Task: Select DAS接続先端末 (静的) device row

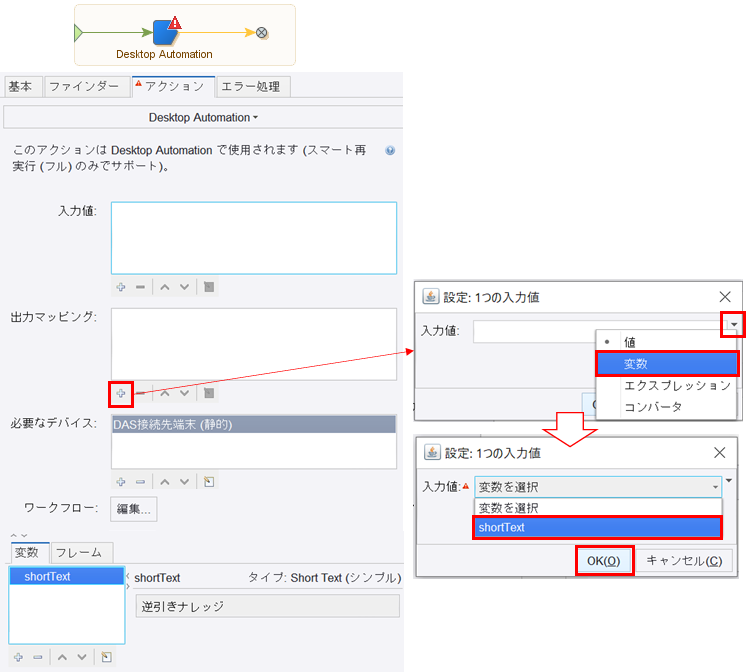Action: click(254, 425)
